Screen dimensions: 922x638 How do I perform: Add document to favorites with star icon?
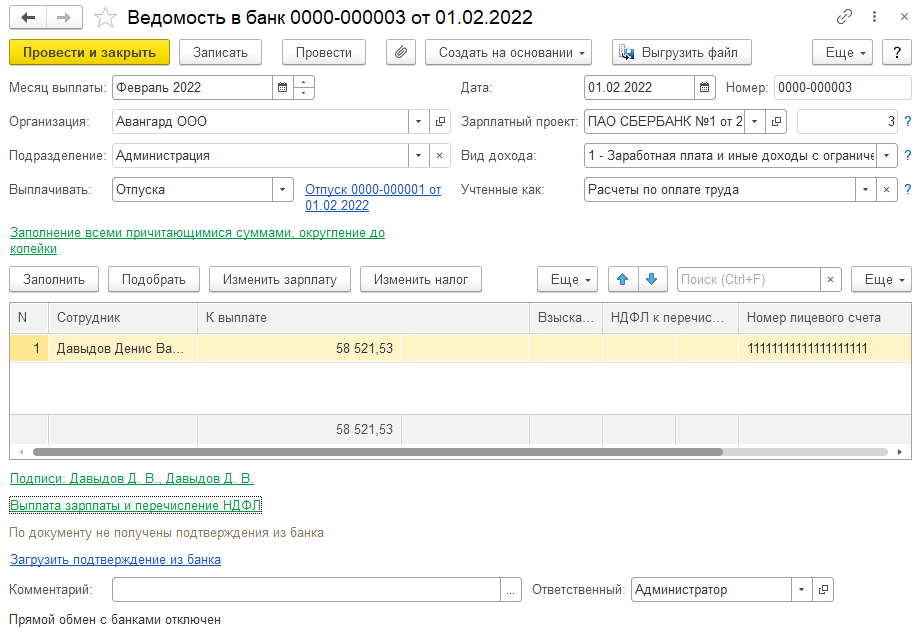[105, 18]
